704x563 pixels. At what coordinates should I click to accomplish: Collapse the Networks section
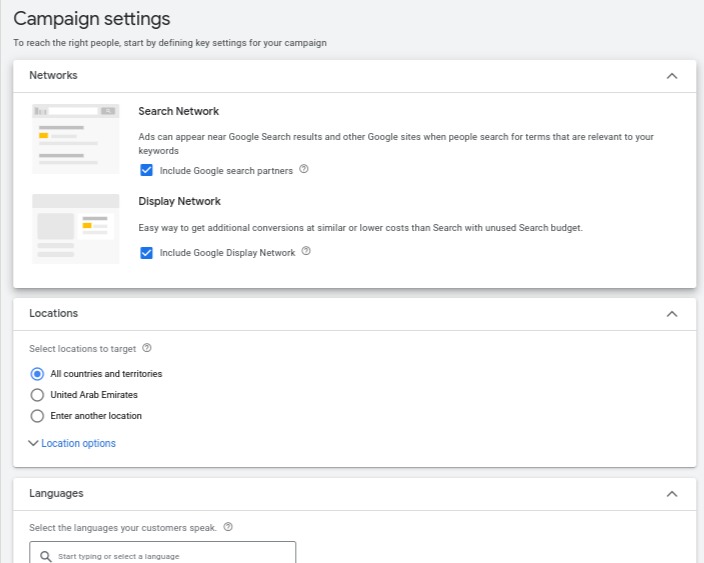pos(672,76)
